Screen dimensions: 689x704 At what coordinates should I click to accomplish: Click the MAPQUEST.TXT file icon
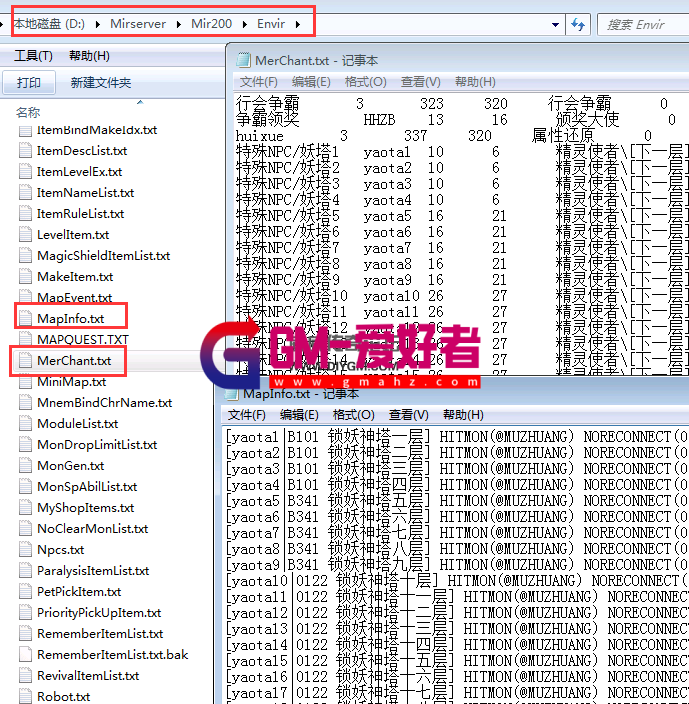[x=26, y=340]
